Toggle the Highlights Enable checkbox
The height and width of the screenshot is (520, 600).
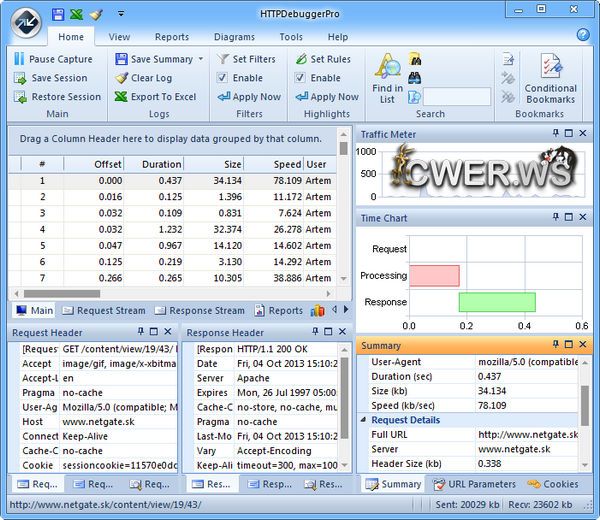pos(300,78)
